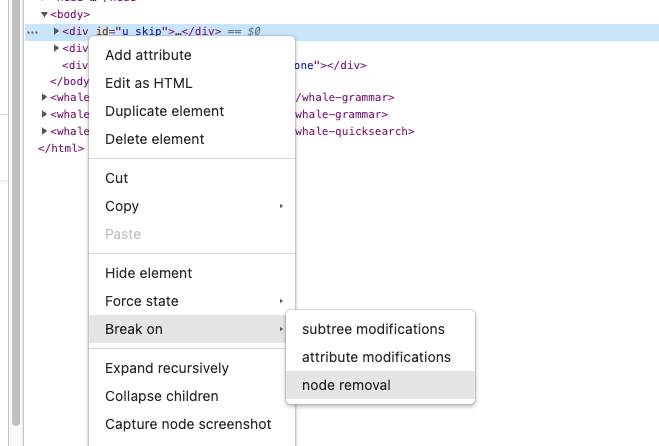The height and width of the screenshot is (446, 659).
Task: Click the ellipsis icon beside the selected row
Action: 33,32
